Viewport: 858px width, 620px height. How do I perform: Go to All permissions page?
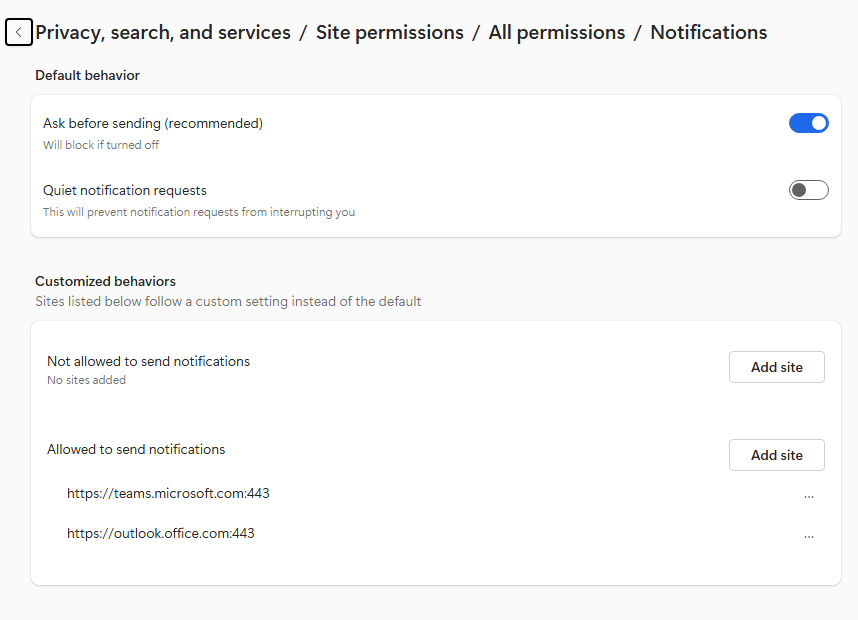[x=556, y=32]
